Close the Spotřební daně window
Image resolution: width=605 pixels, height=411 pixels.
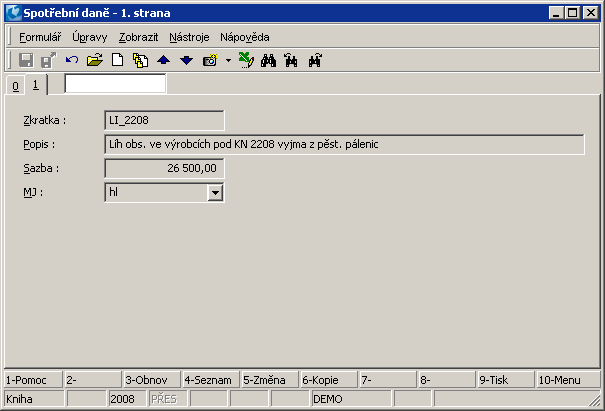pos(591,13)
